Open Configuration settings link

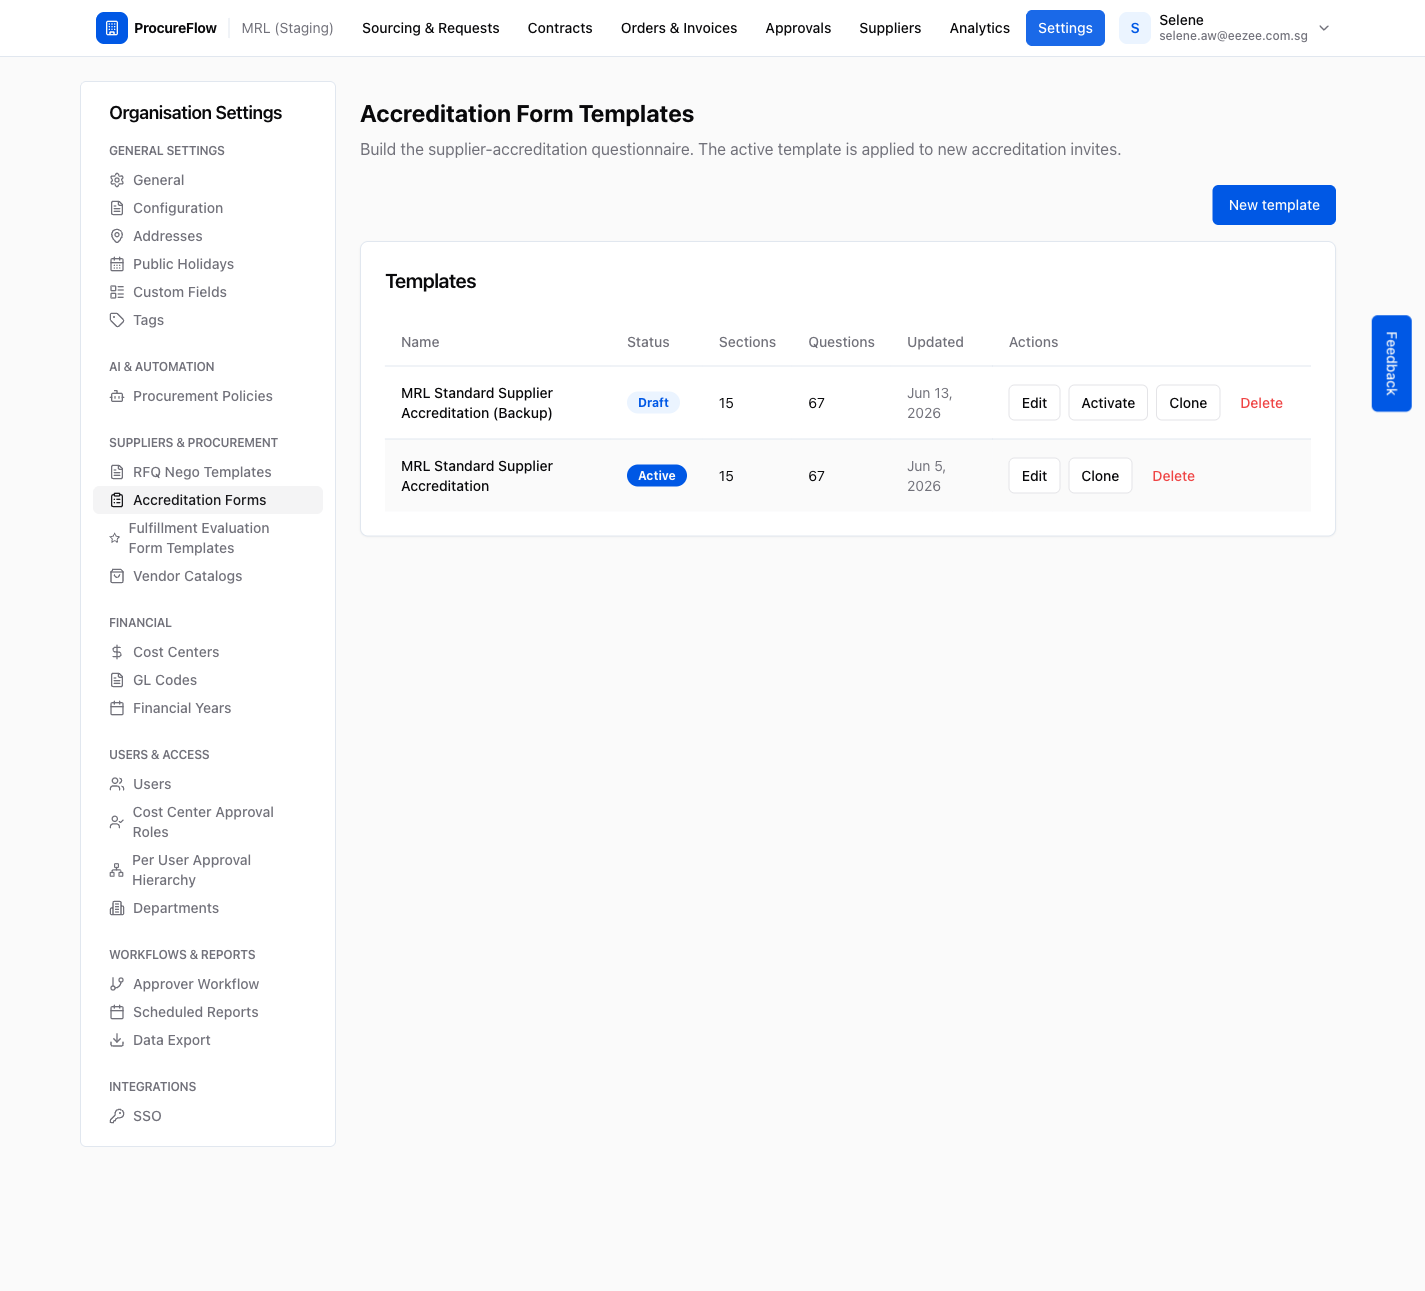208,208
